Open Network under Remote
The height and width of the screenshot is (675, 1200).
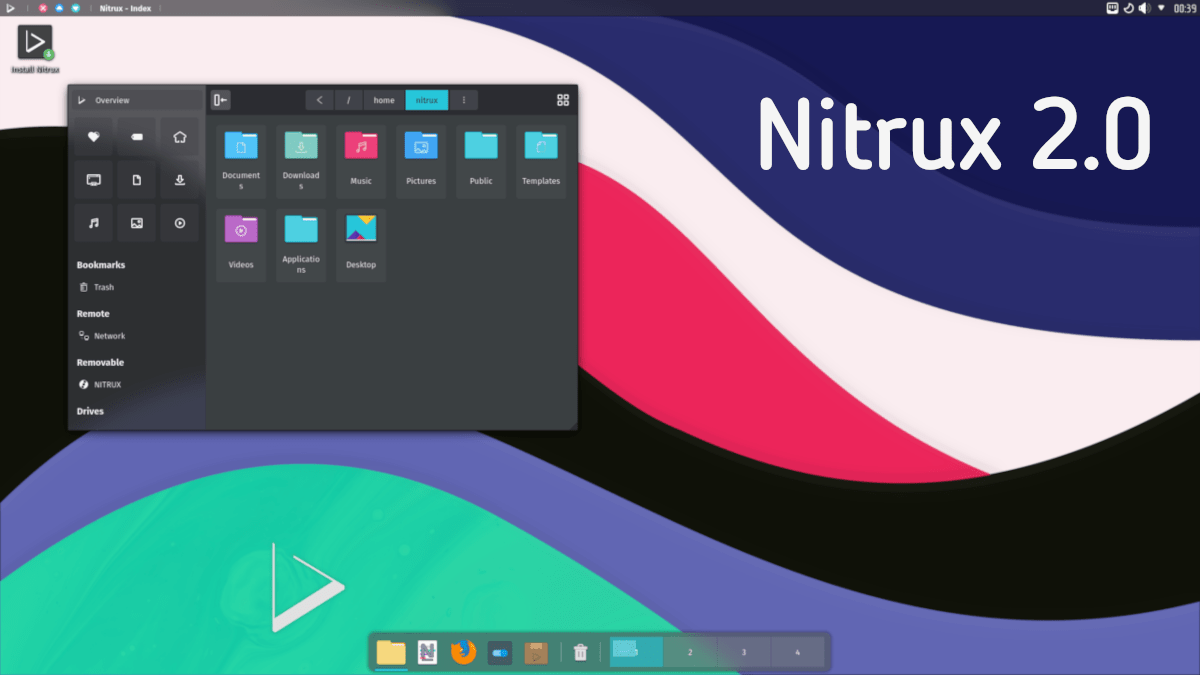click(x=137, y=336)
